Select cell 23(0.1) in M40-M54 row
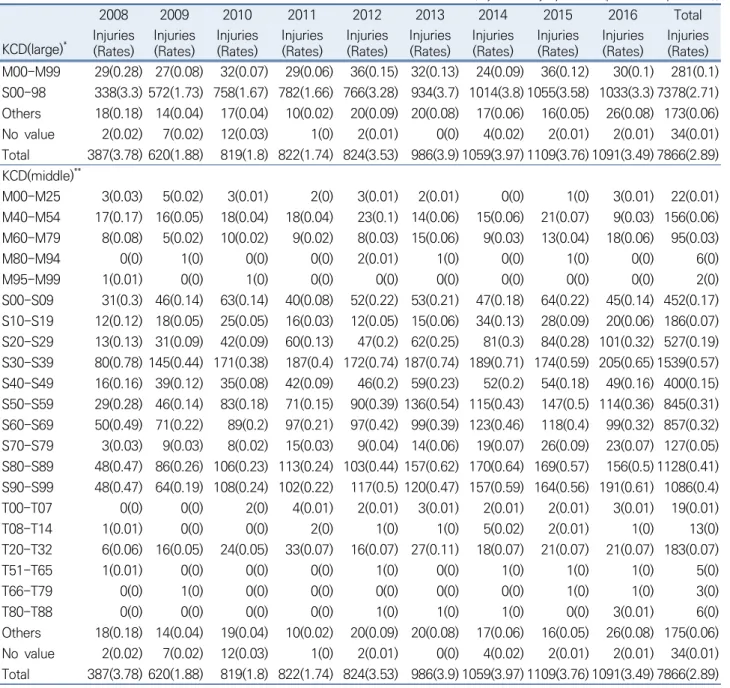 tap(378, 217)
